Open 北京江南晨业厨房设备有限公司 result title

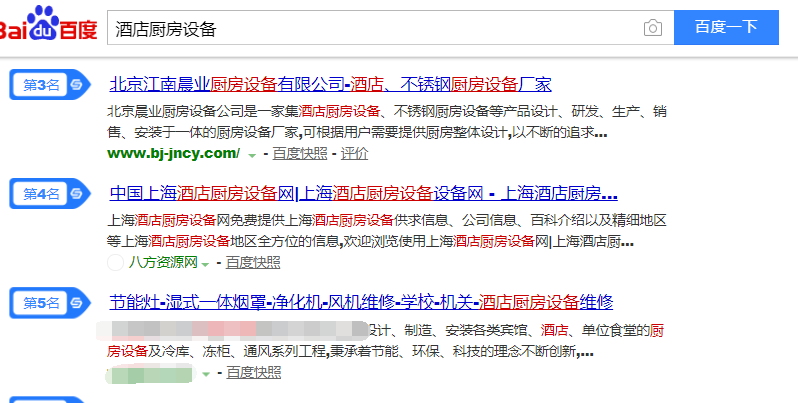coord(330,84)
